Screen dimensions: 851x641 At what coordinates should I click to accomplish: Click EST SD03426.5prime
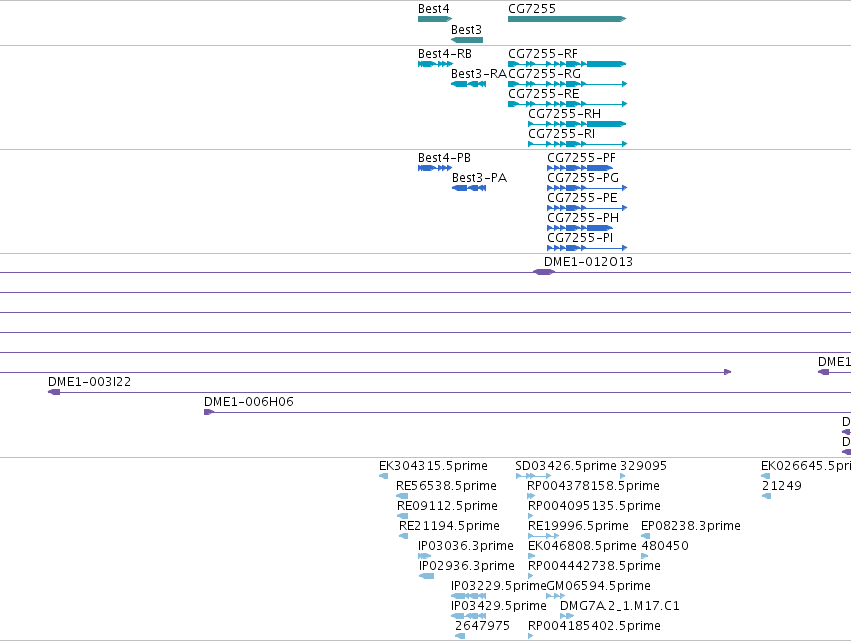pos(534,476)
